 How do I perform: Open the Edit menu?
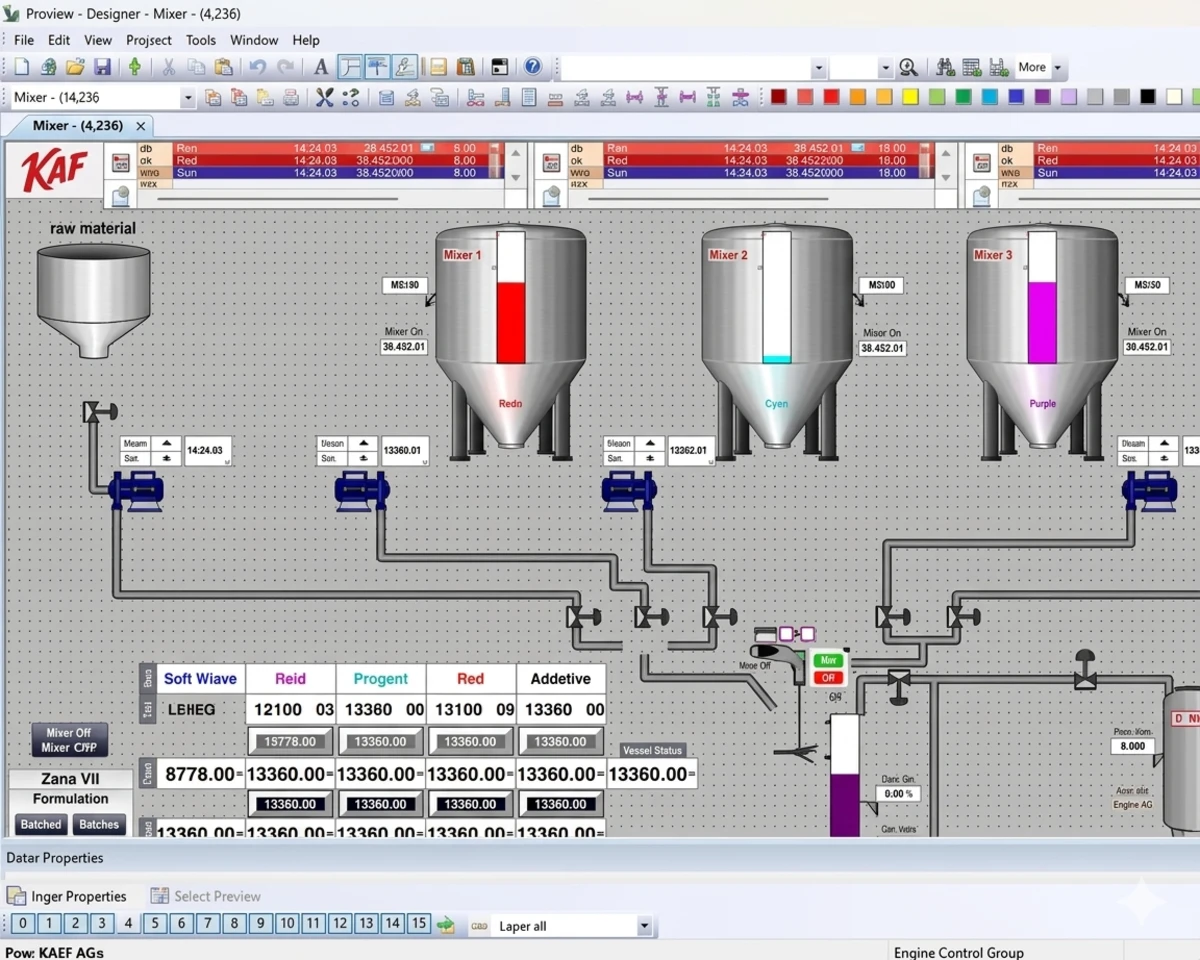coord(59,40)
